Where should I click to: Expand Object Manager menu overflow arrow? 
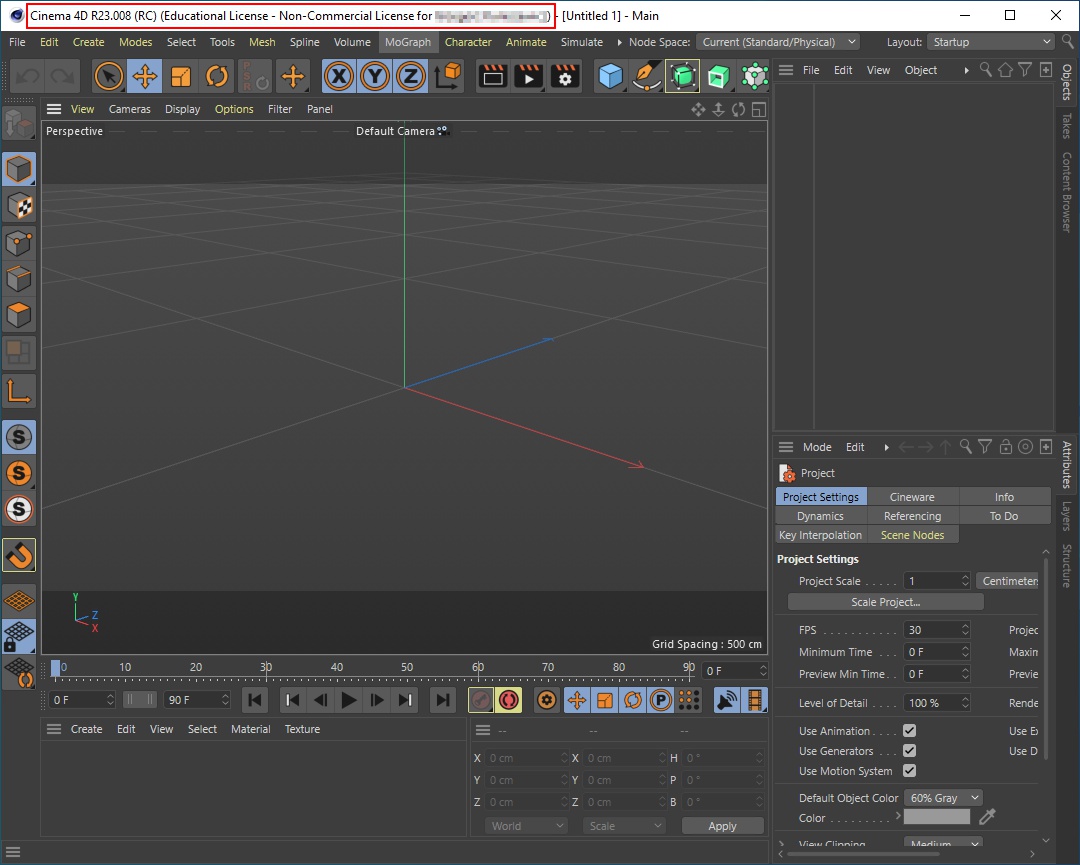[x=966, y=70]
